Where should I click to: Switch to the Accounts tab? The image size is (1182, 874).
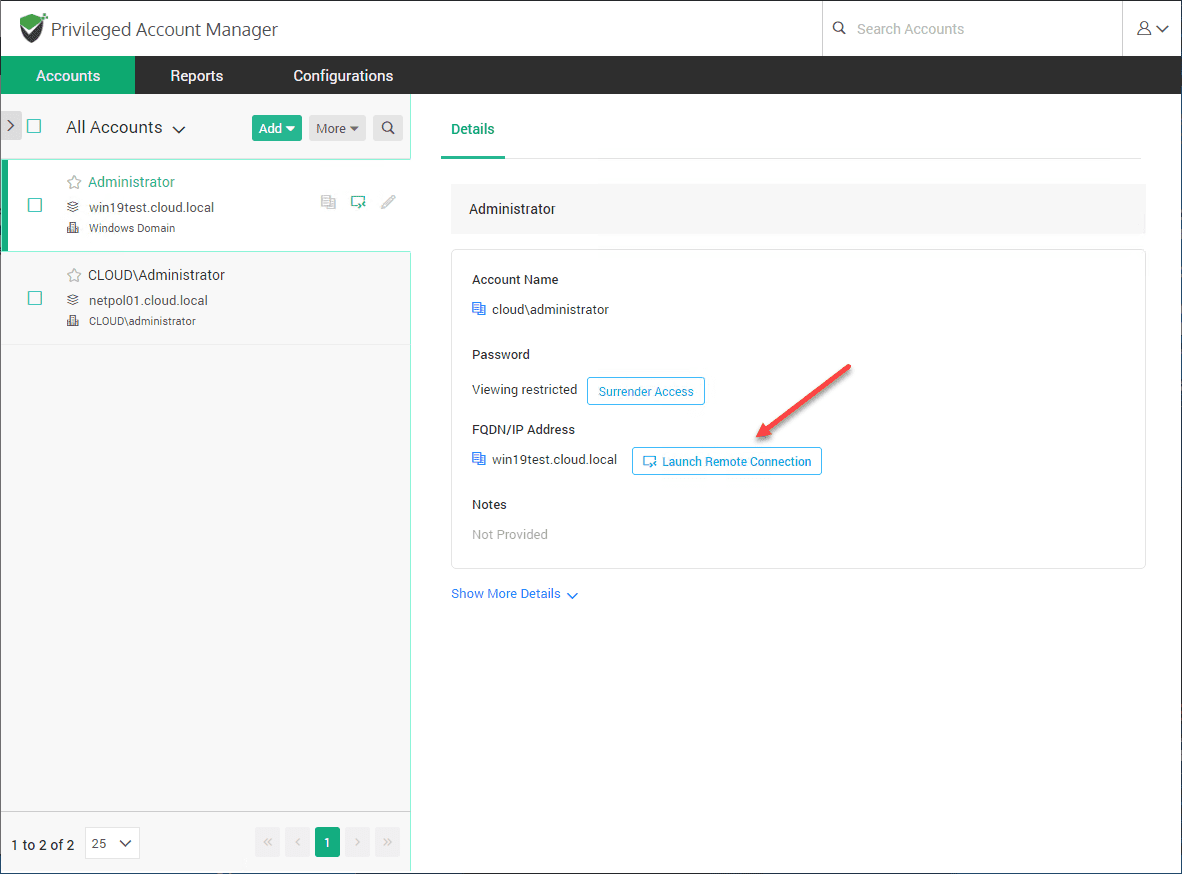(x=68, y=75)
